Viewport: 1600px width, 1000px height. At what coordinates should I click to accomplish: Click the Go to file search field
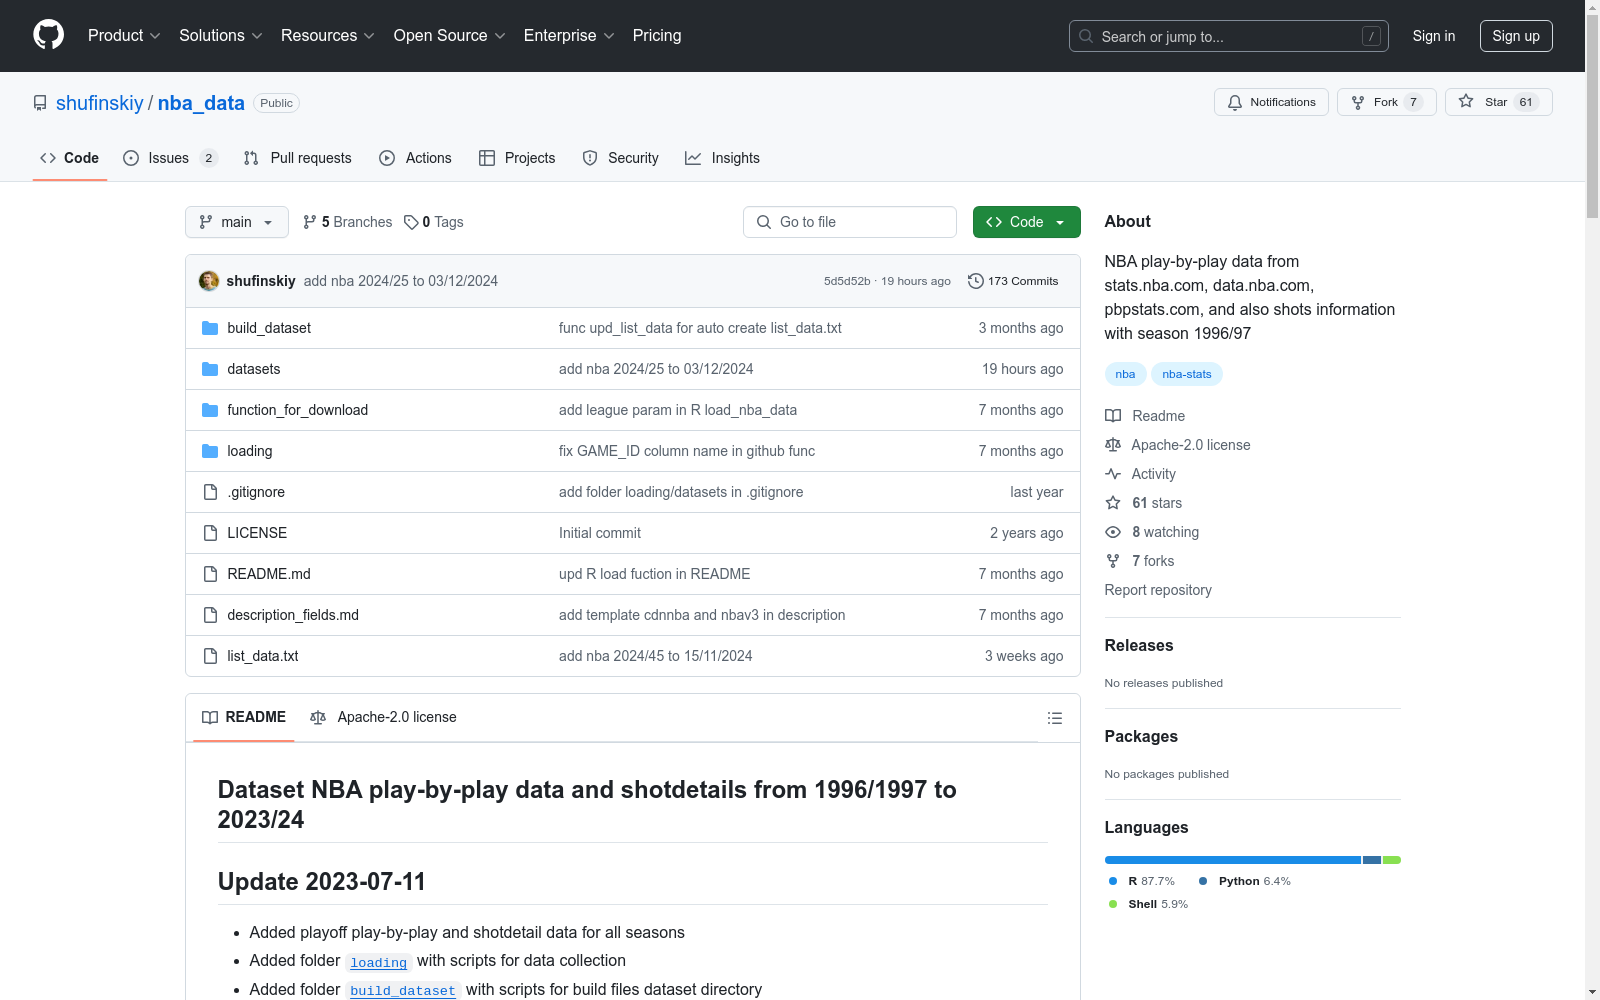[850, 222]
